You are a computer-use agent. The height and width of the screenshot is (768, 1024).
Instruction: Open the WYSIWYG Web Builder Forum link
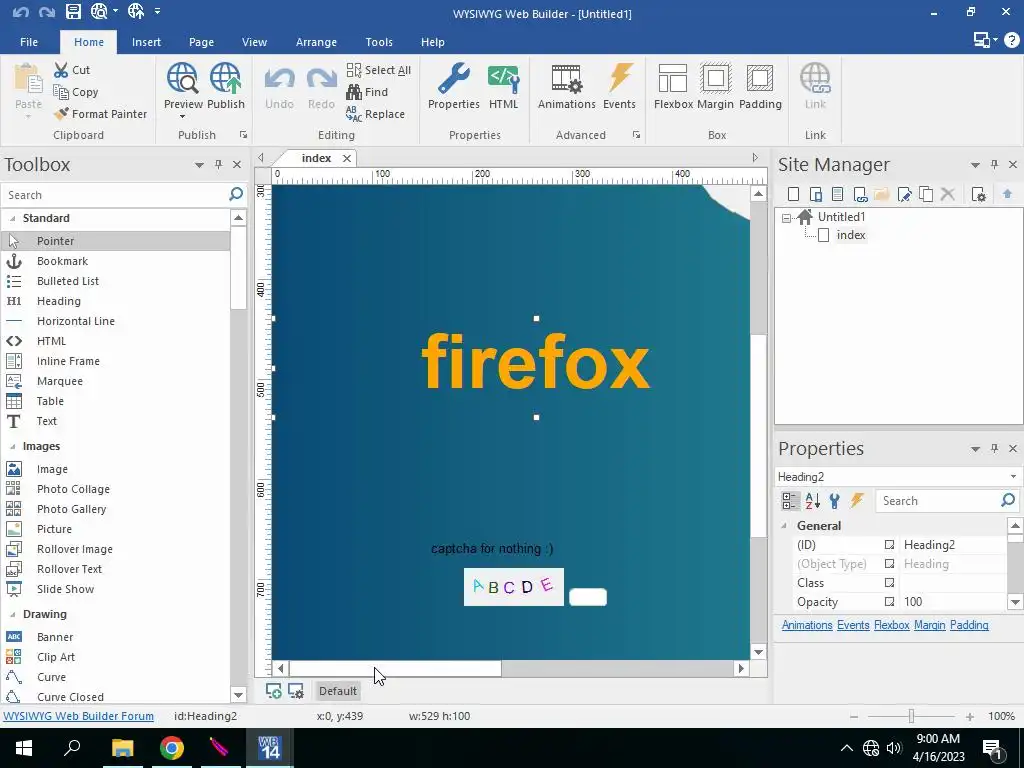tap(78, 716)
